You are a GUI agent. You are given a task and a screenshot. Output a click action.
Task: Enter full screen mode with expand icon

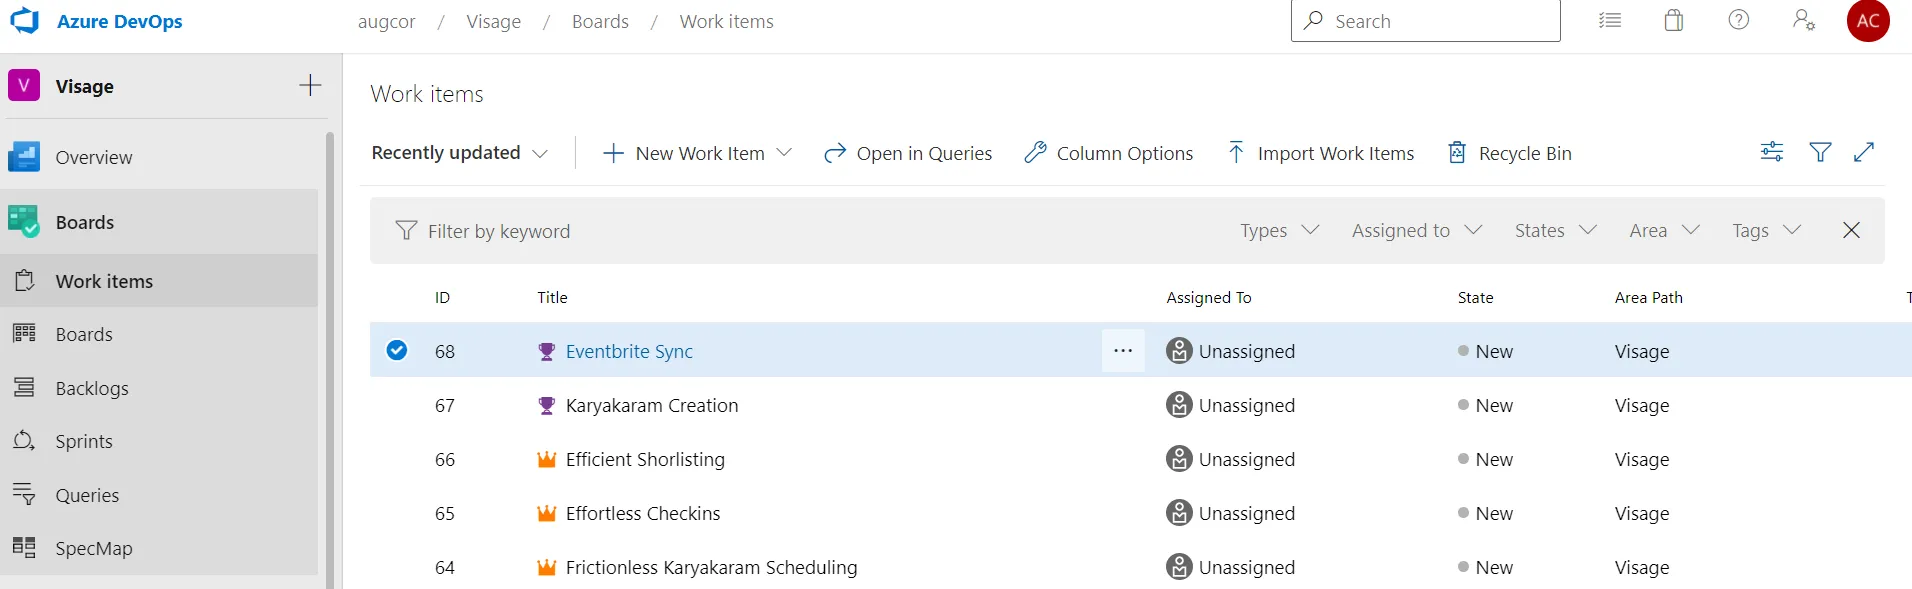coord(1863,152)
